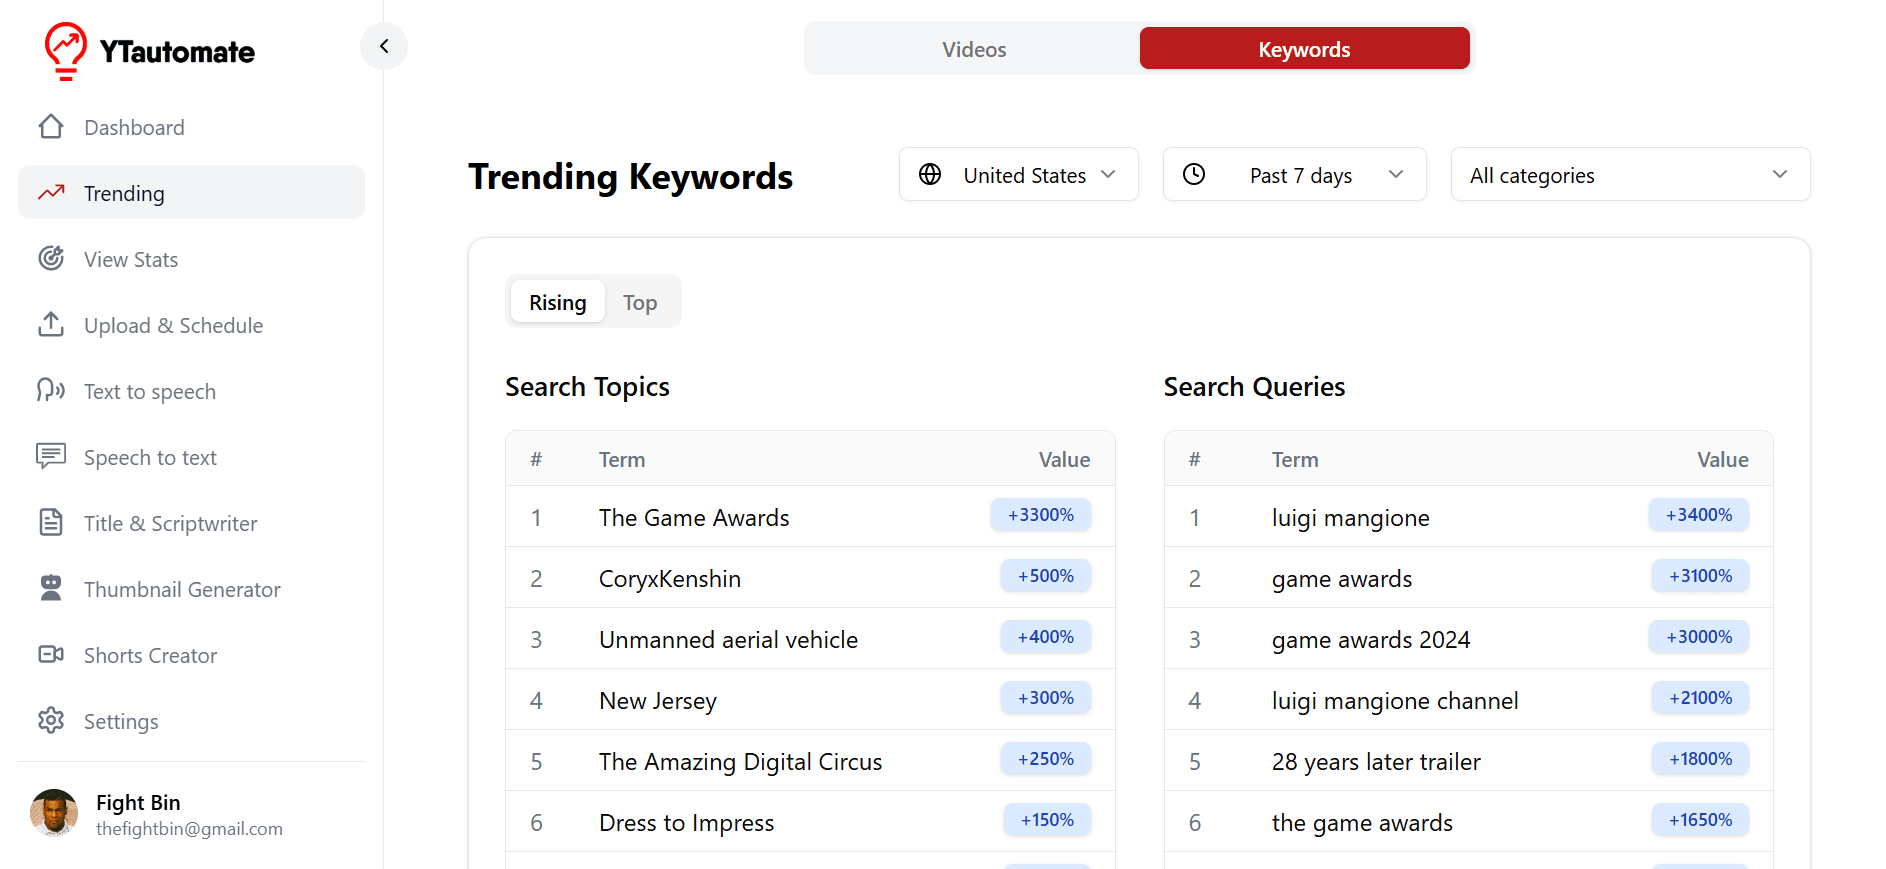Open the United States country dropdown
The width and height of the screenshot is (1886, 869).
1018,174
